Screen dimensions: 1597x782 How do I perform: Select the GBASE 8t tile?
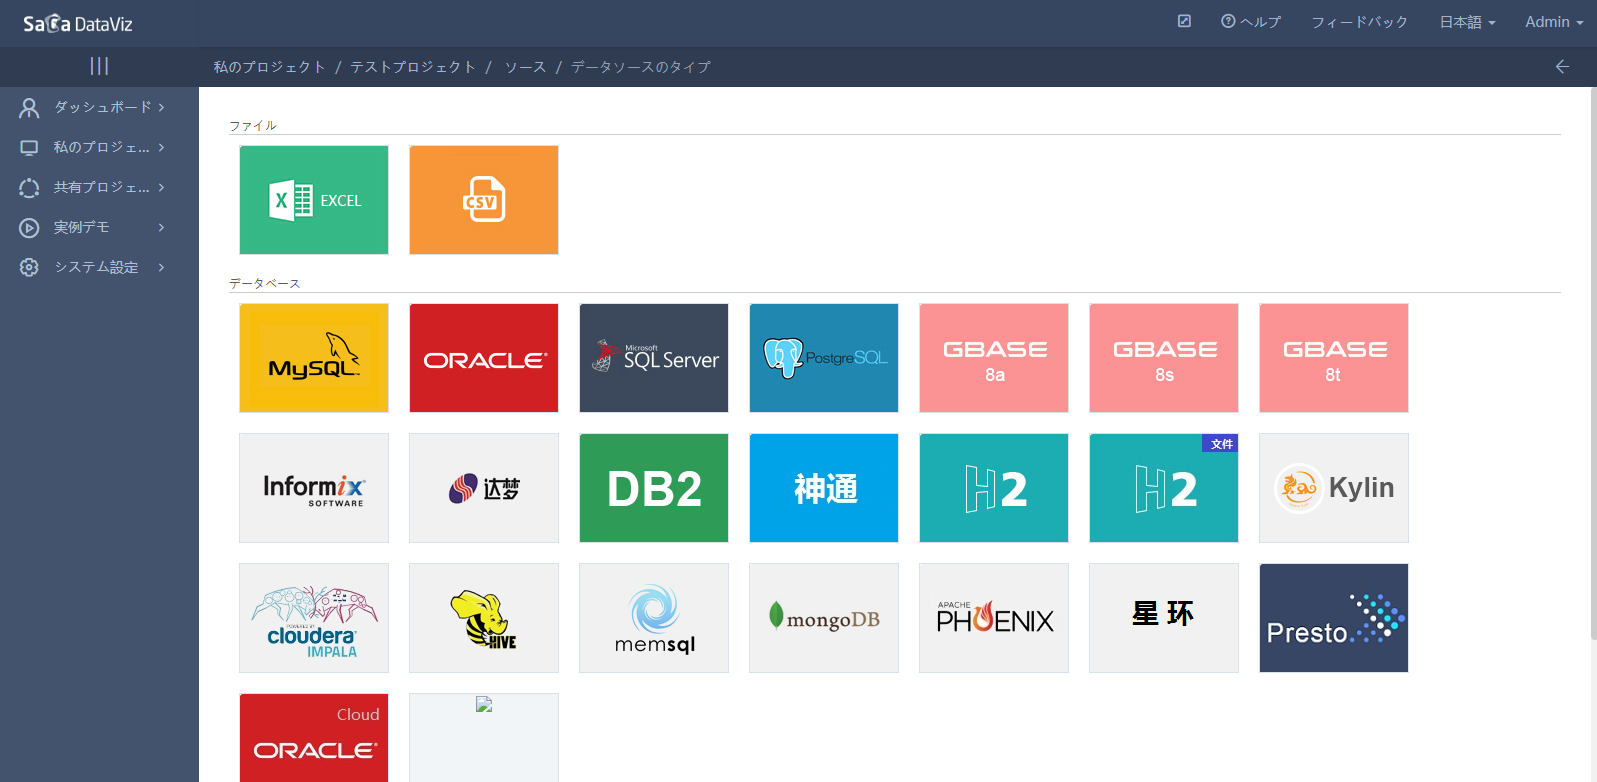(x=1334, y=358)
